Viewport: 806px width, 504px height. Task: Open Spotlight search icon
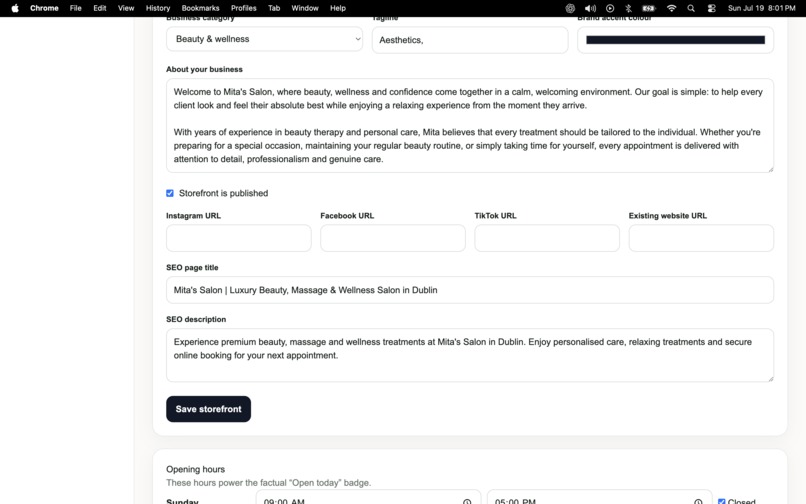click(x=691, y=8)
